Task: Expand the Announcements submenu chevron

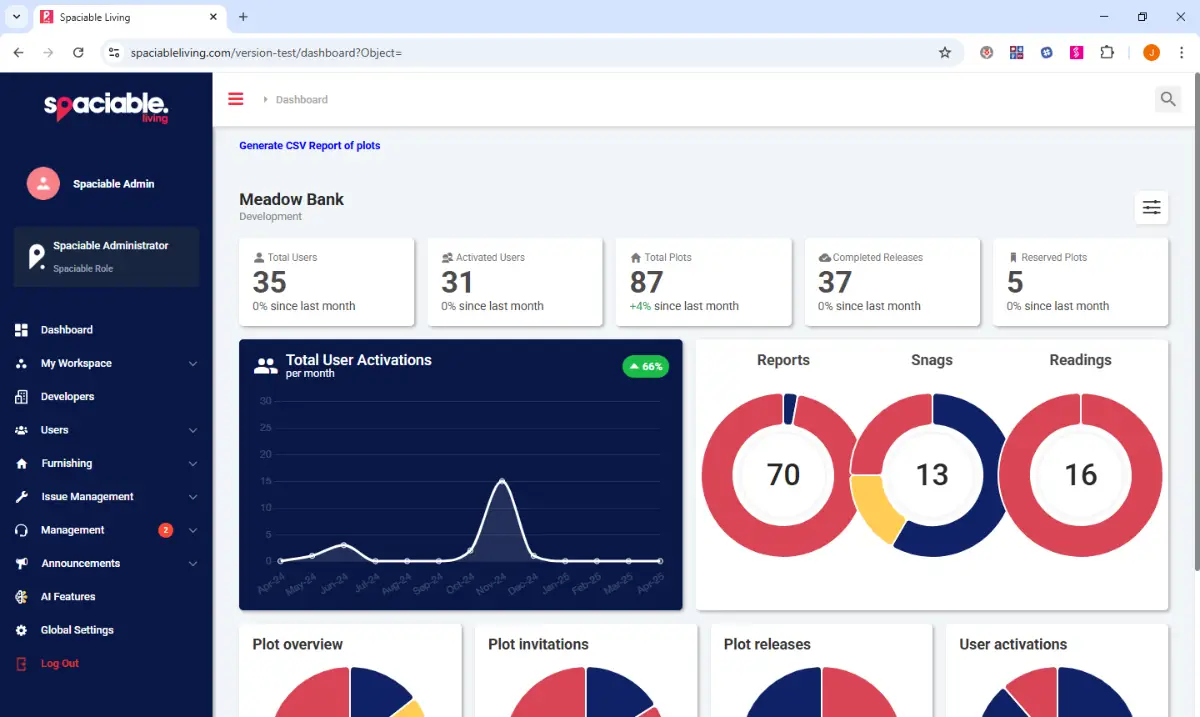Action: point(193,564)
